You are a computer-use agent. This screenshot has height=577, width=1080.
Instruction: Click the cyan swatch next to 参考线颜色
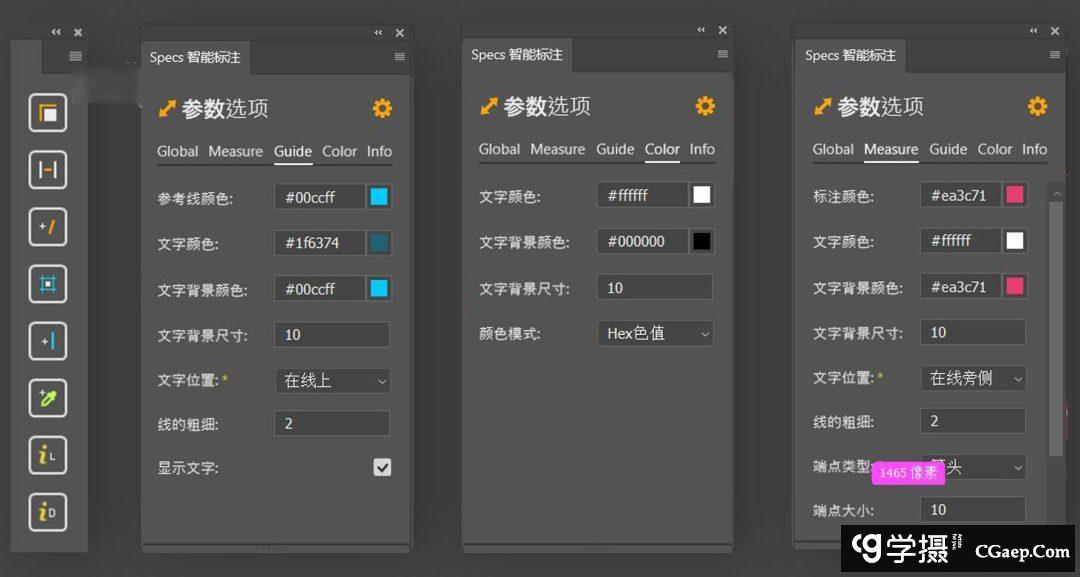[379, 197]
